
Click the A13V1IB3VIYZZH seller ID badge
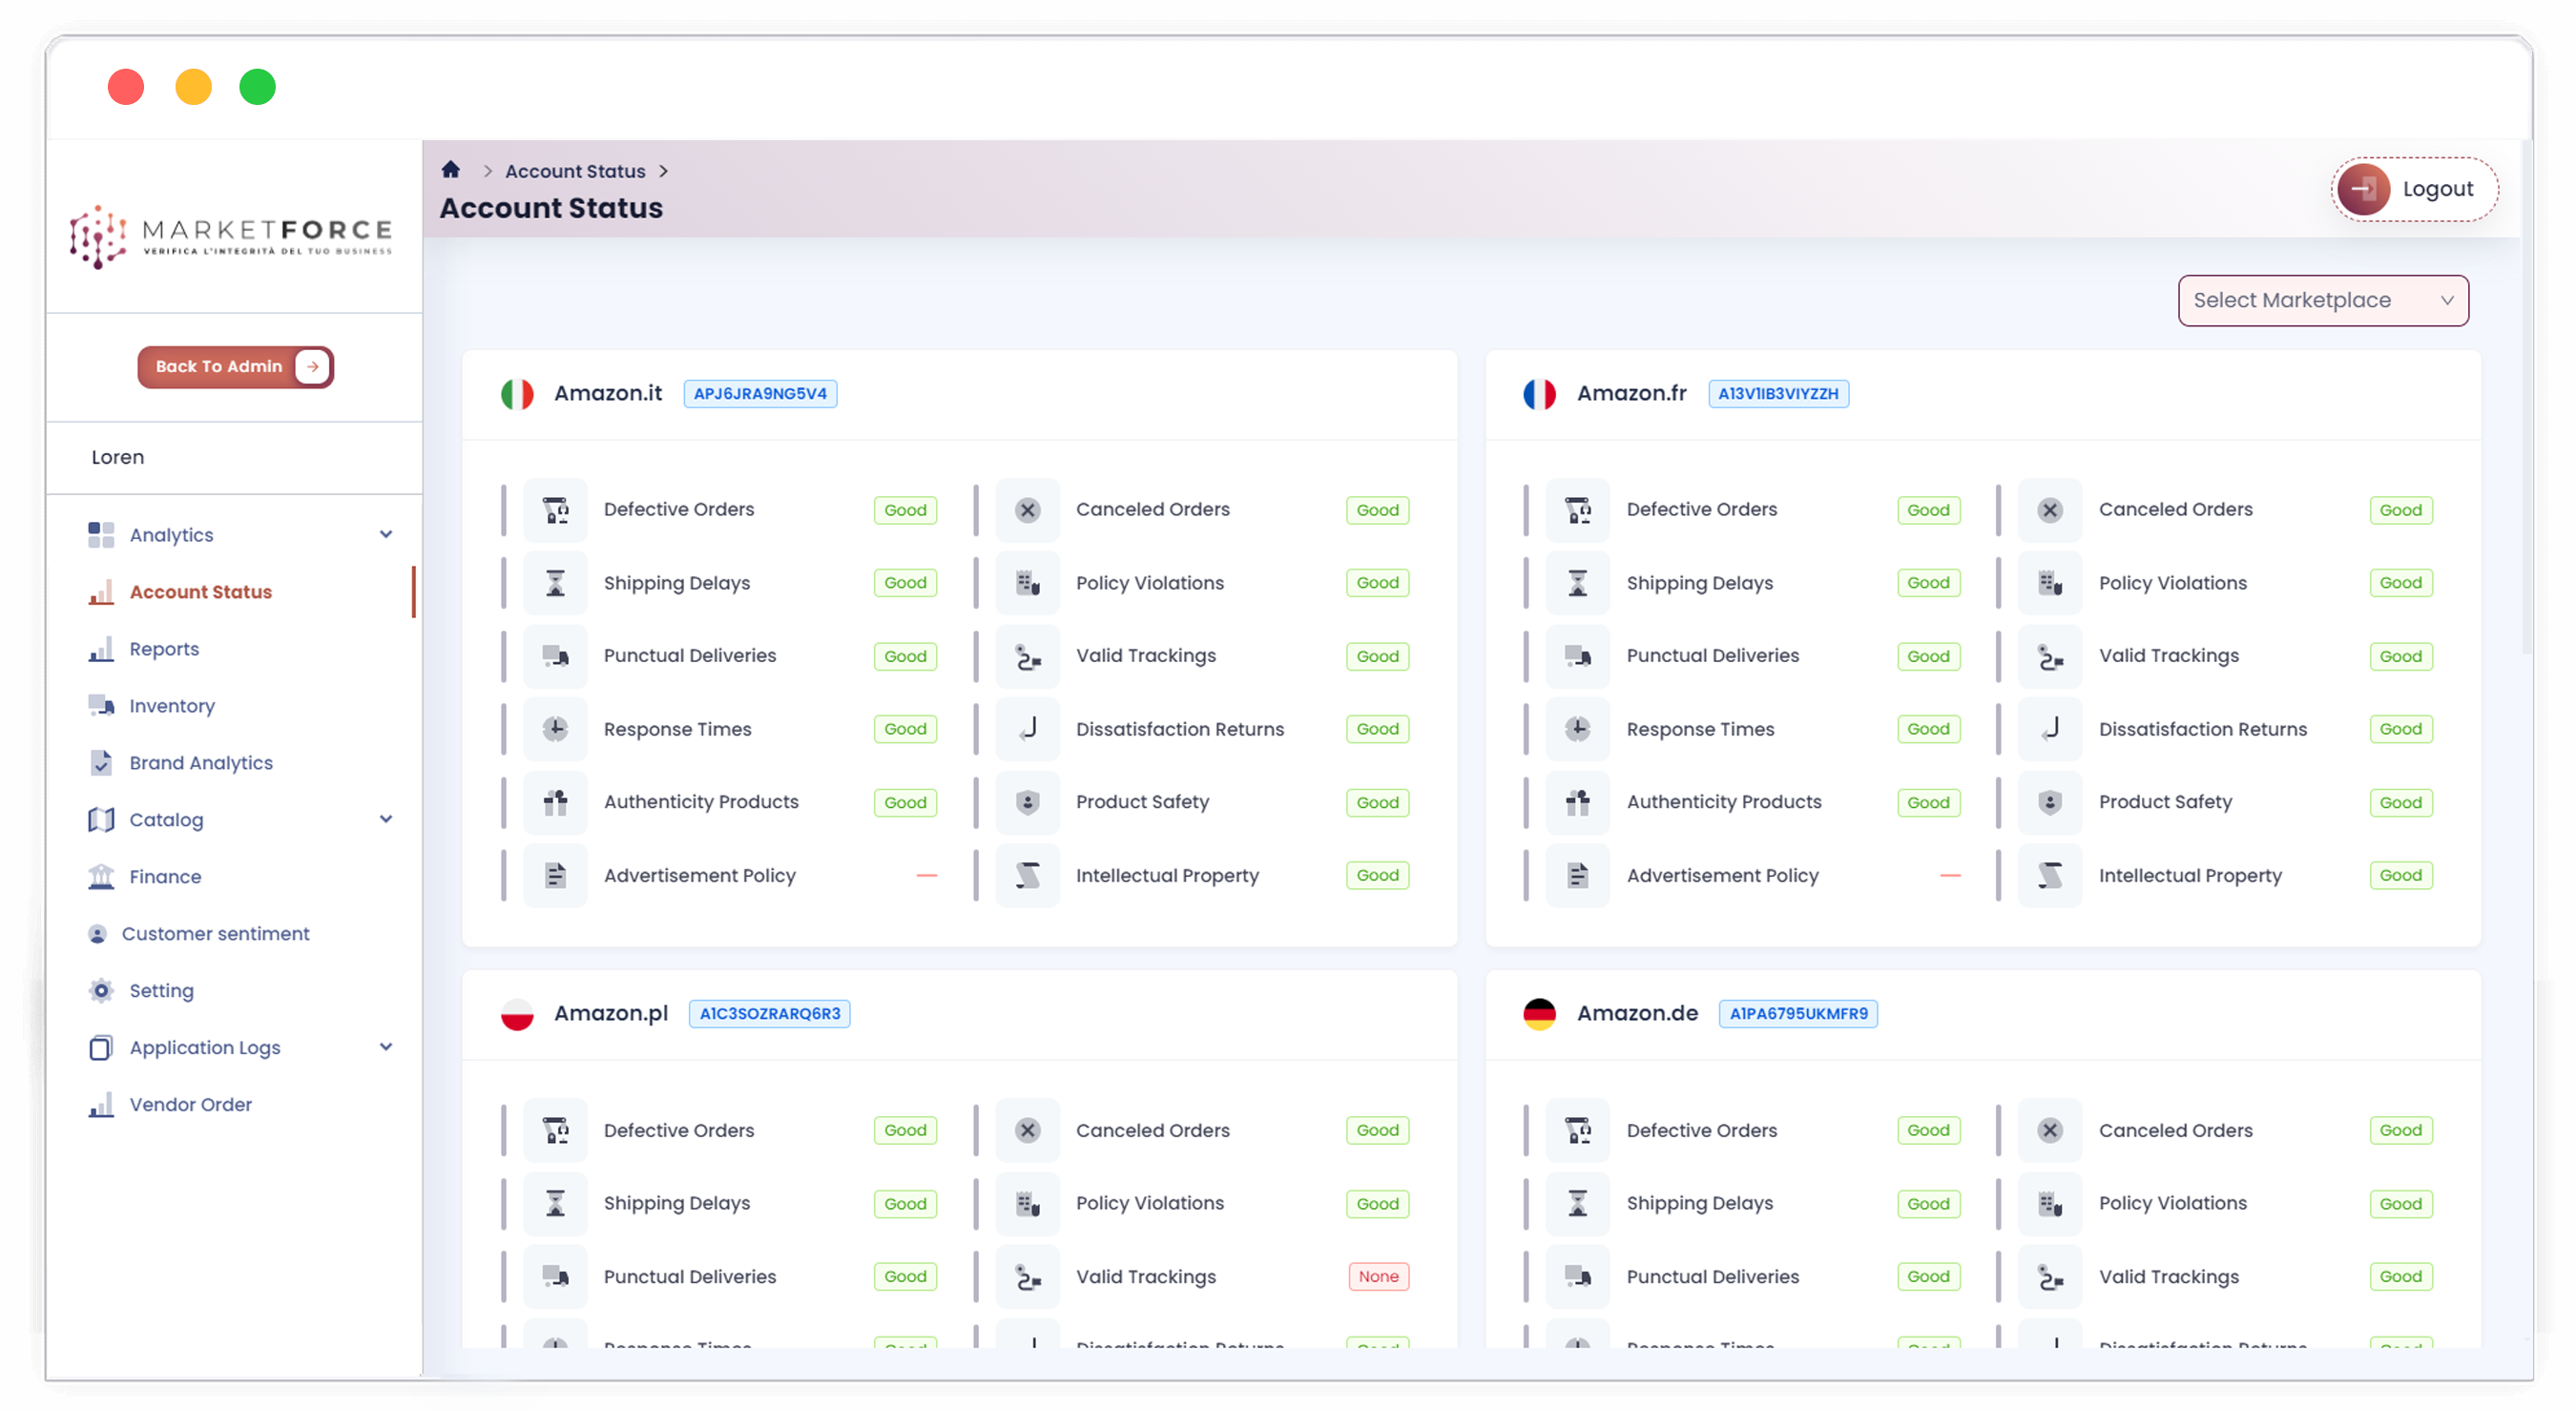tap(1778, 394)
